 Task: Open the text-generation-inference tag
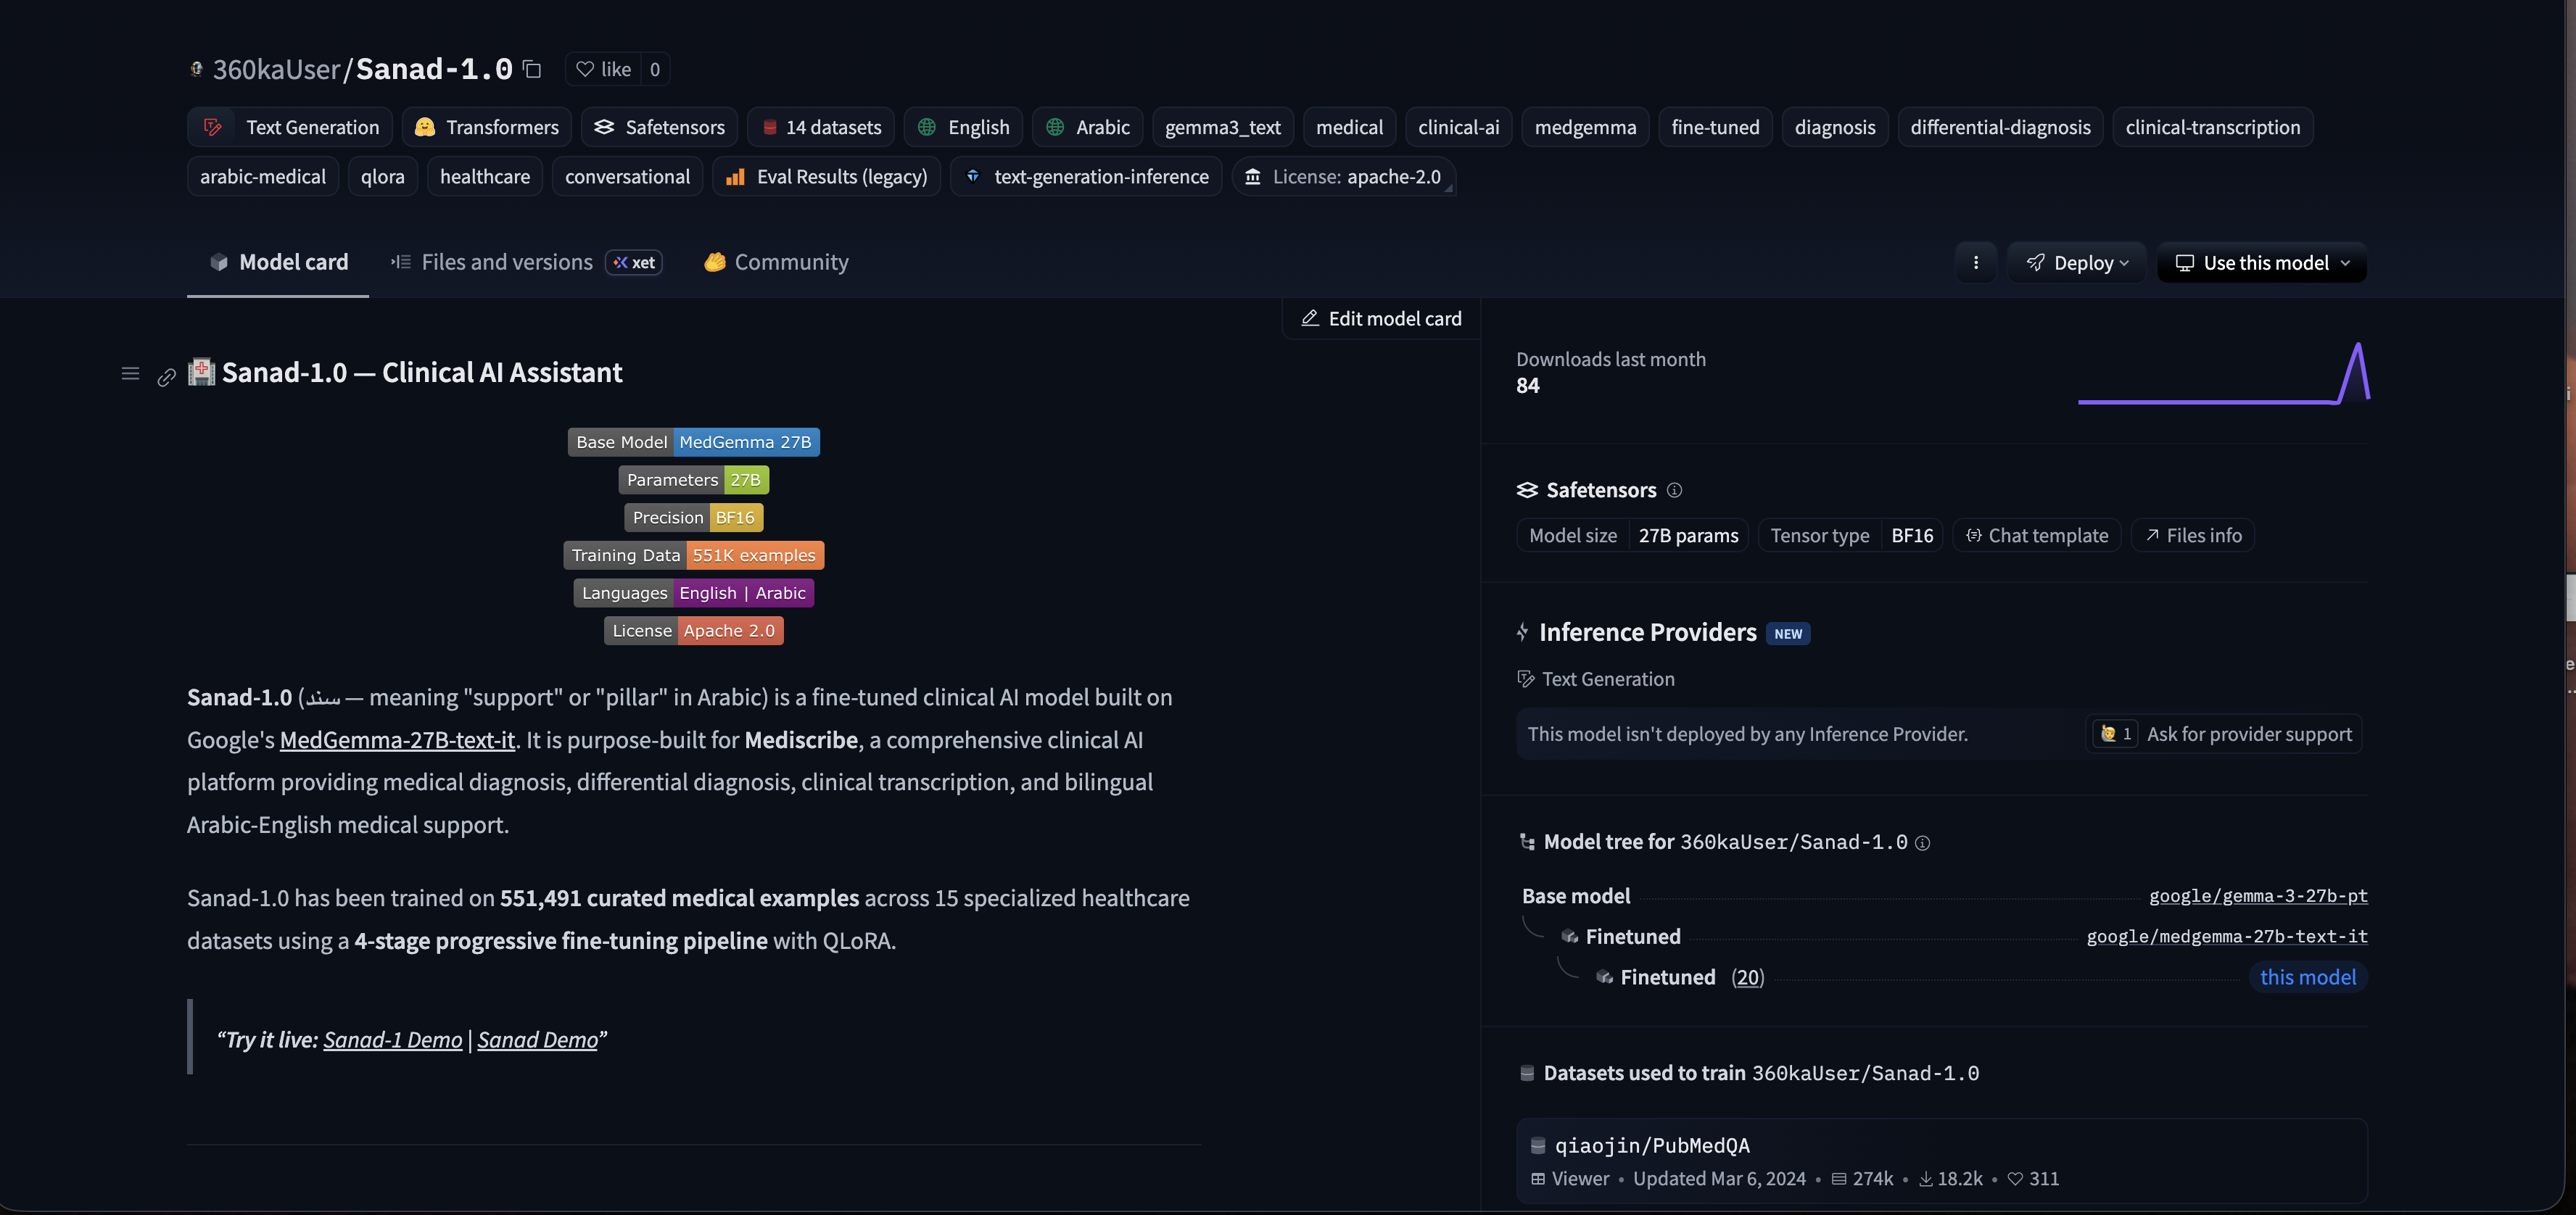[x=1086, y=176]
